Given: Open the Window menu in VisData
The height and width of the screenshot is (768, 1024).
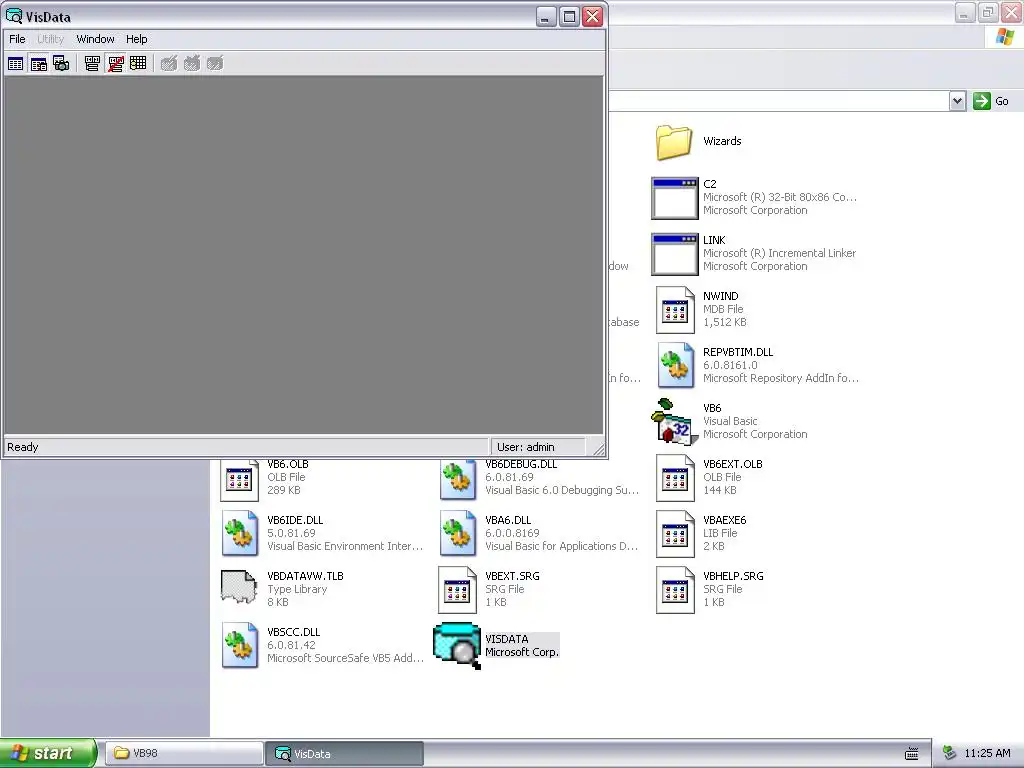Looking at the screenshot, I should pos(95,39).
